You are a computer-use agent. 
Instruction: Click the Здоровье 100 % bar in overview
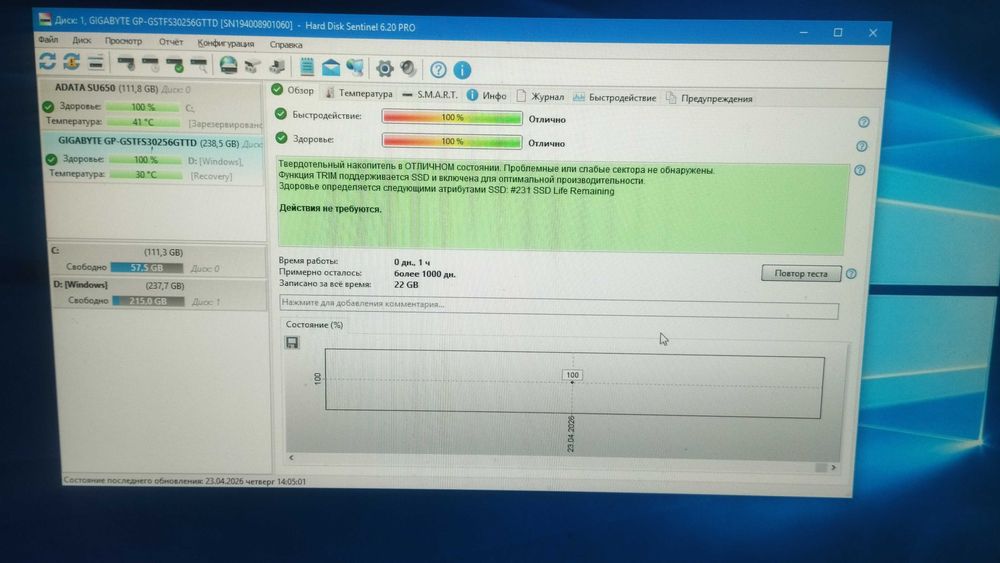[452, 141]
